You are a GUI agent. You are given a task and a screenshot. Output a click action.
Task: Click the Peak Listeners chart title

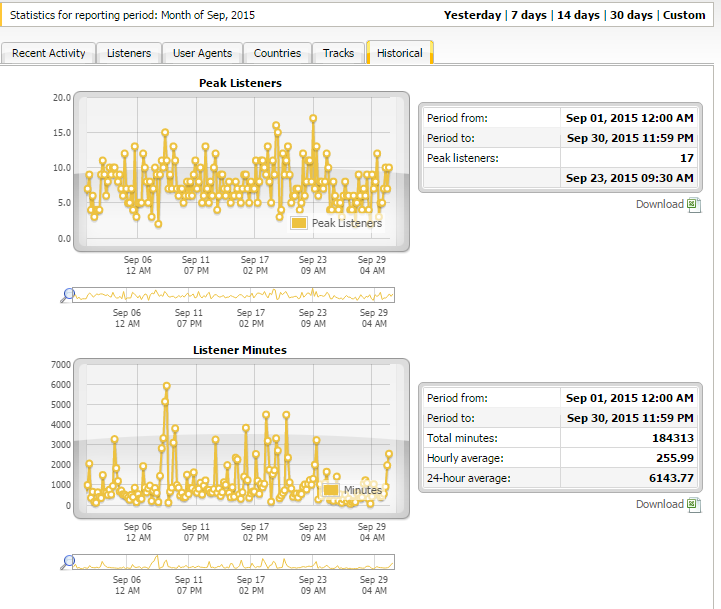tap(240, 83)
